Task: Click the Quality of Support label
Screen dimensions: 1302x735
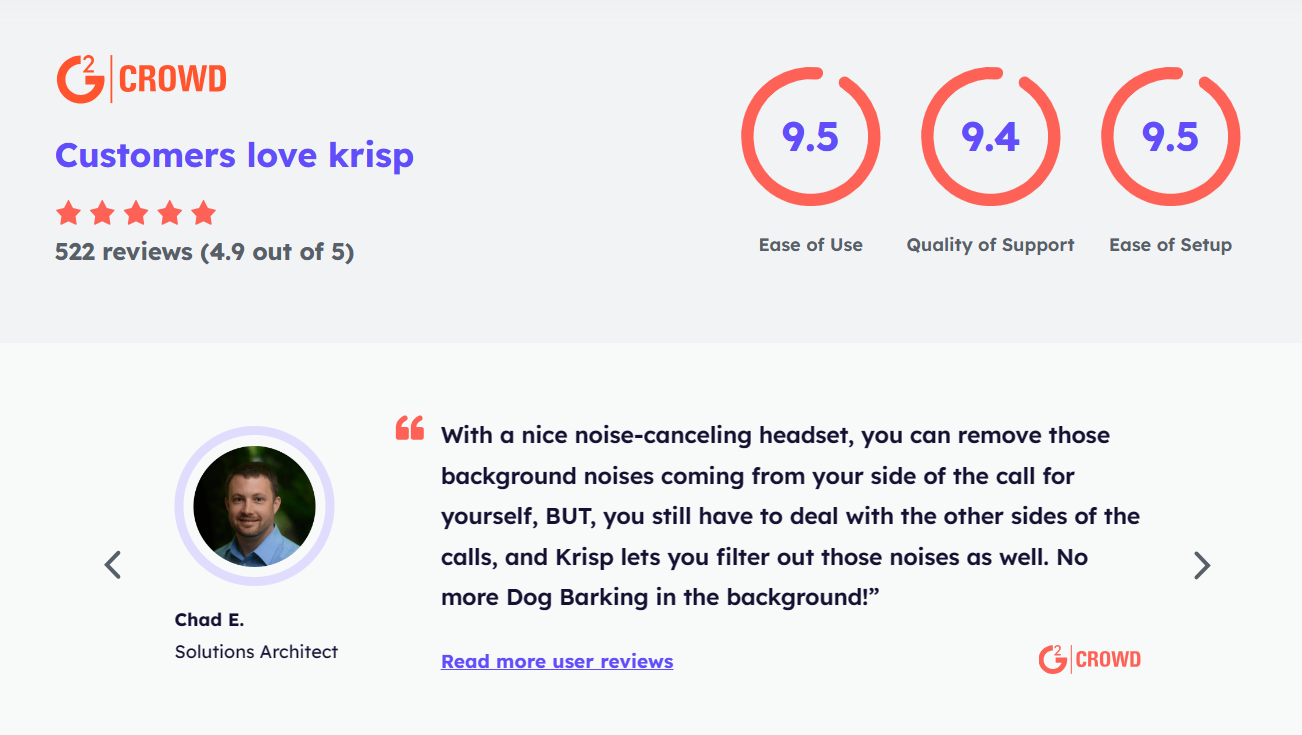Action: [991, 245]
